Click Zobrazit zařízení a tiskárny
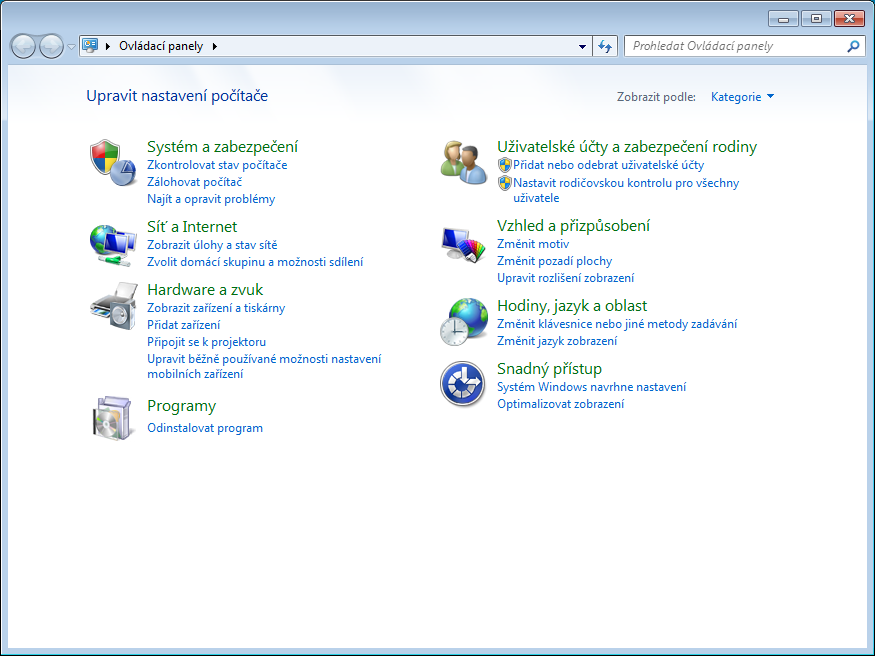Viewport: 875px width, 656px height. [216, 308]
